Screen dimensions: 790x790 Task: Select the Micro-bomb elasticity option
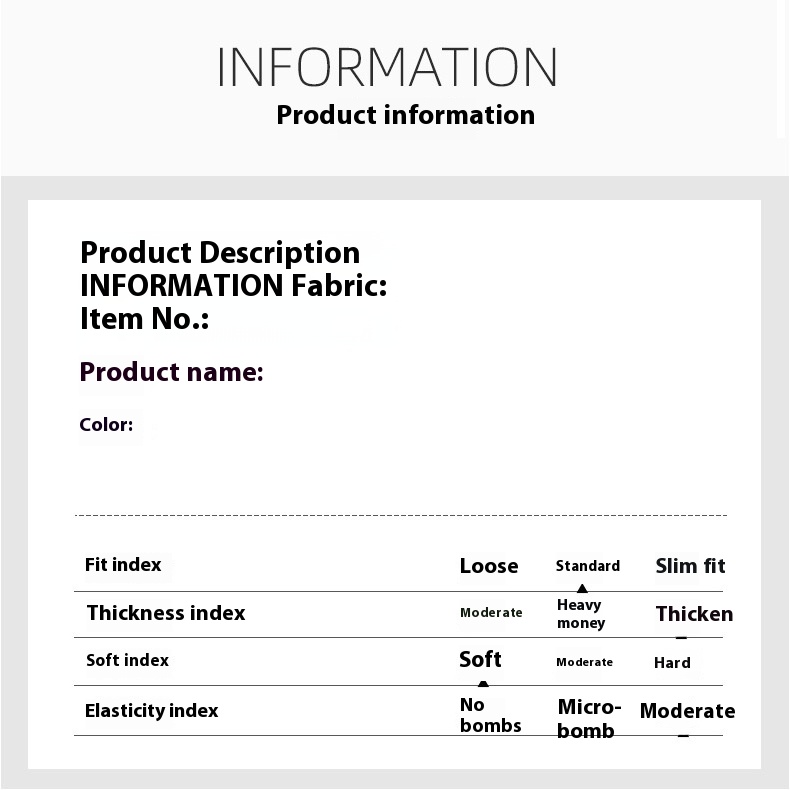point(589,719)
